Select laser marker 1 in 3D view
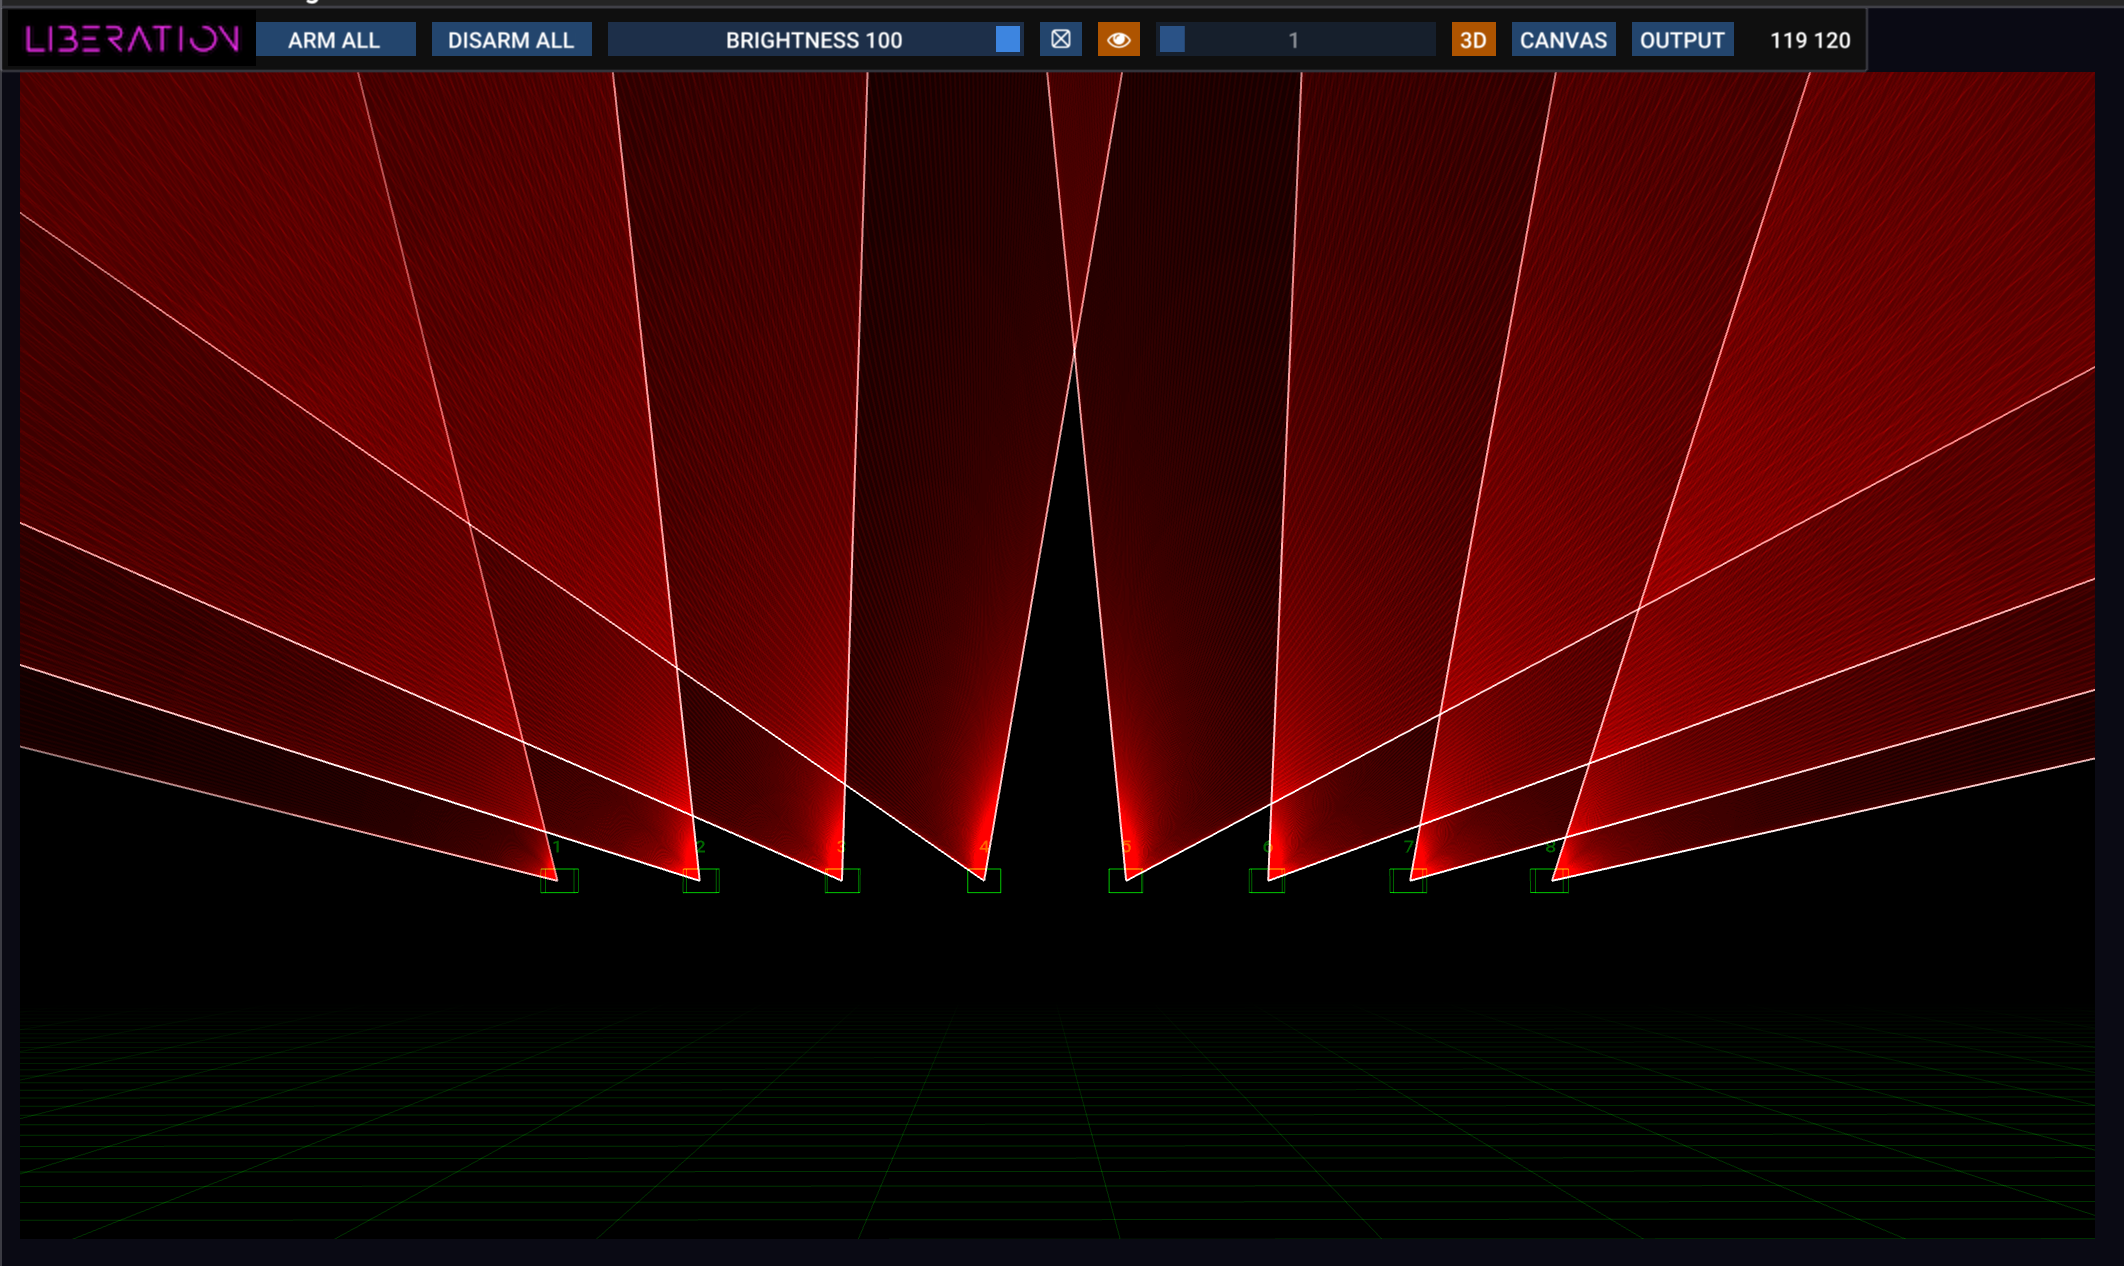The image size is (2124, 1266). pos(559,881)
